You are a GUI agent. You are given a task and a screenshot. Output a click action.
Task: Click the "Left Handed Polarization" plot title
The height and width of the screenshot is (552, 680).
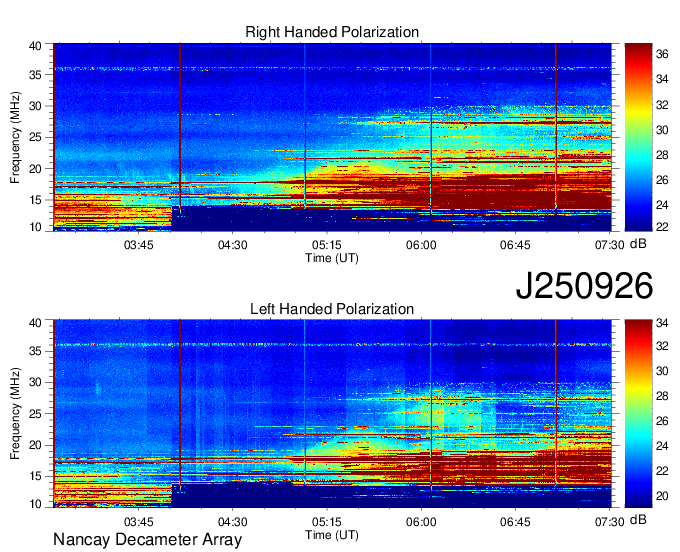pos(332,309)
